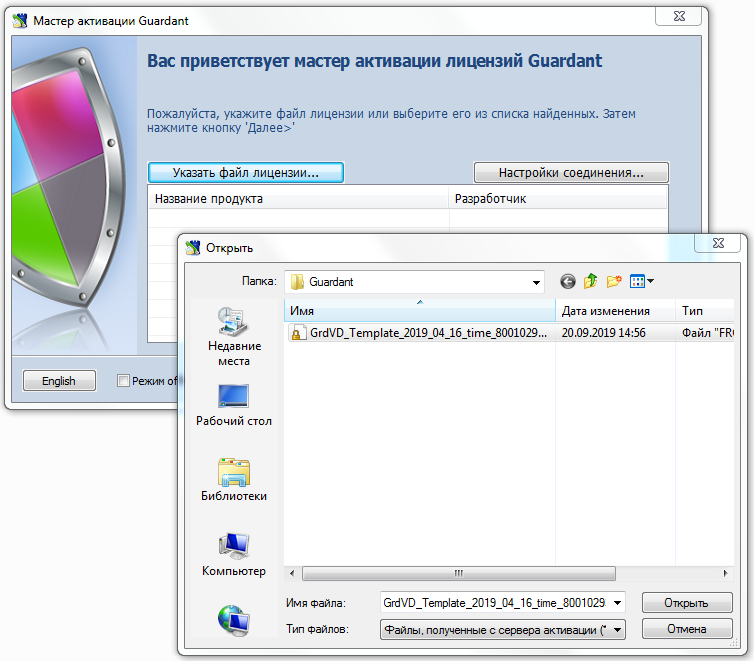Open the Тип файлов dropdown
Viewport: 754px width, 661px height.
[x=616, y=629]
